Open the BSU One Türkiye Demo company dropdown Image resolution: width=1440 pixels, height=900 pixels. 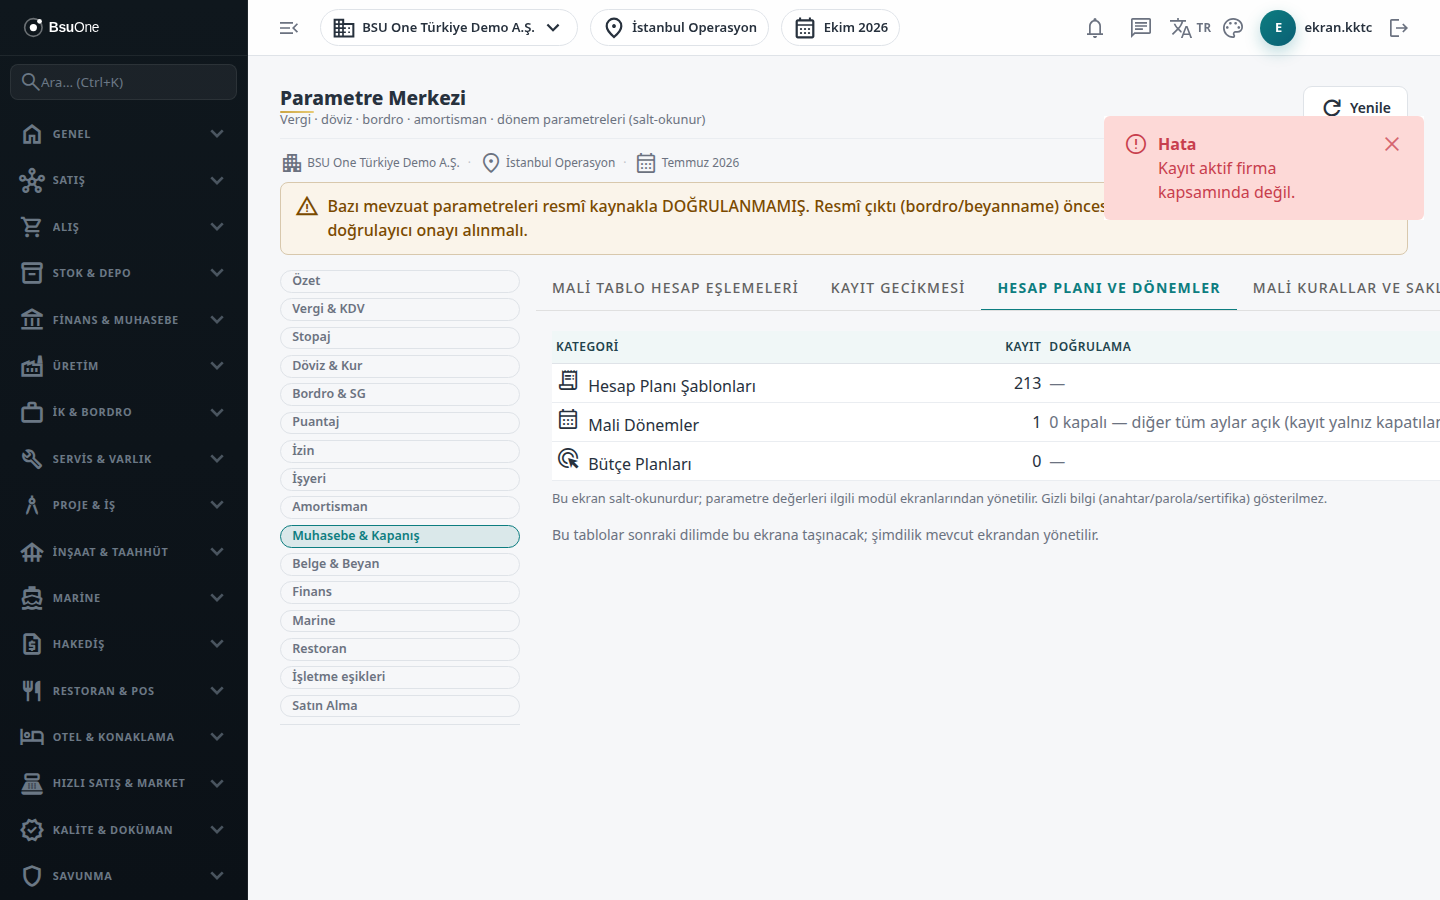point(448,28)
